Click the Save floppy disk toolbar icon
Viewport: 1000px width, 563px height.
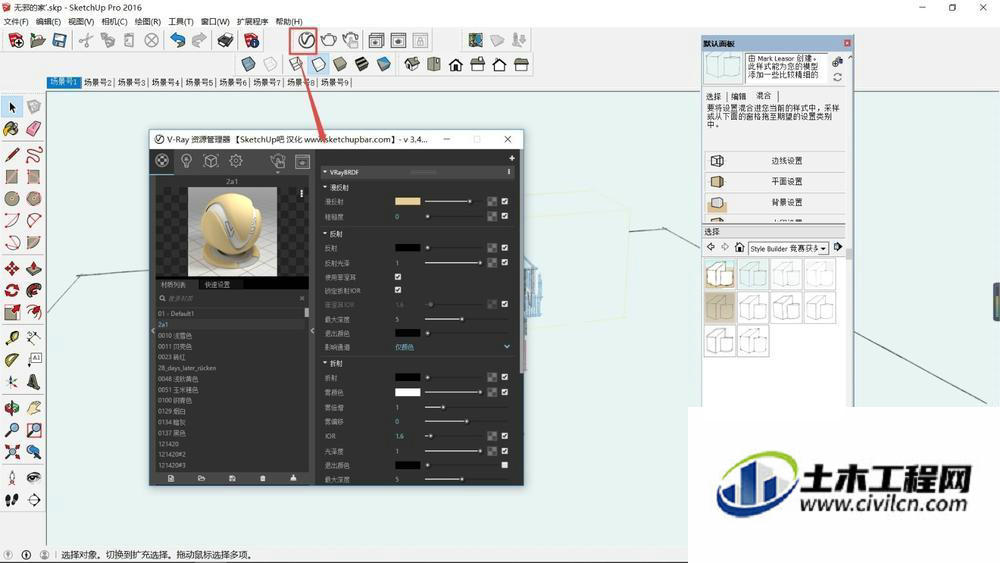59,41
